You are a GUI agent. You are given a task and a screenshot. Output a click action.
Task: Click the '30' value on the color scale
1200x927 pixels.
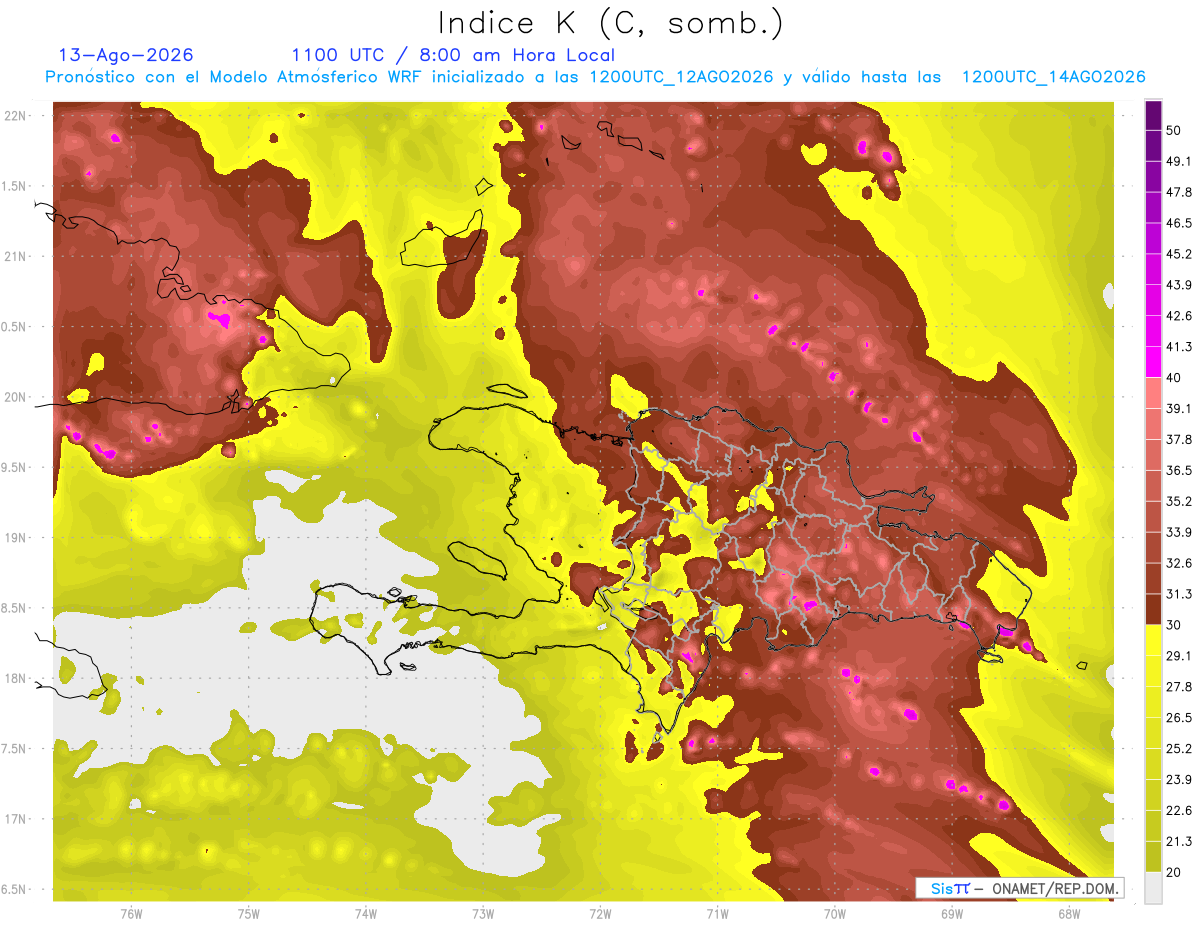coord(1174,625)
